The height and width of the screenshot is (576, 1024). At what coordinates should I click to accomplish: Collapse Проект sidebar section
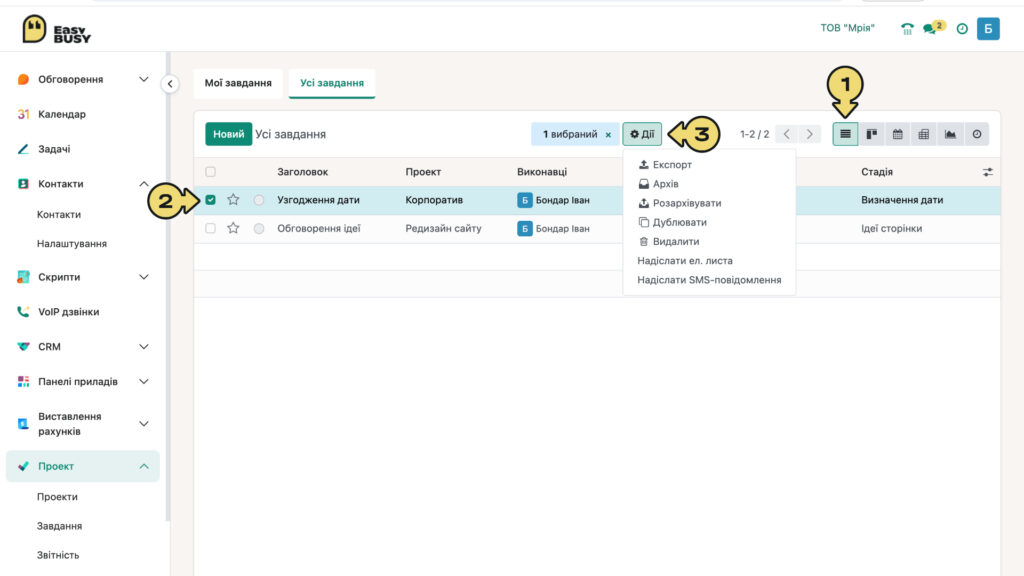click(x=144, y=466)
